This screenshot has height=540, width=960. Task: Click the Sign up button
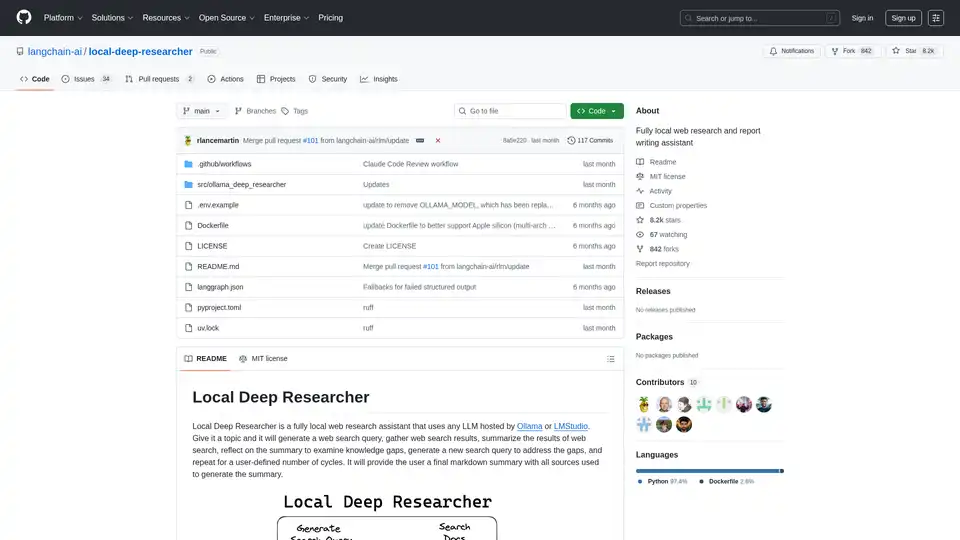click(x=903, y=18)
